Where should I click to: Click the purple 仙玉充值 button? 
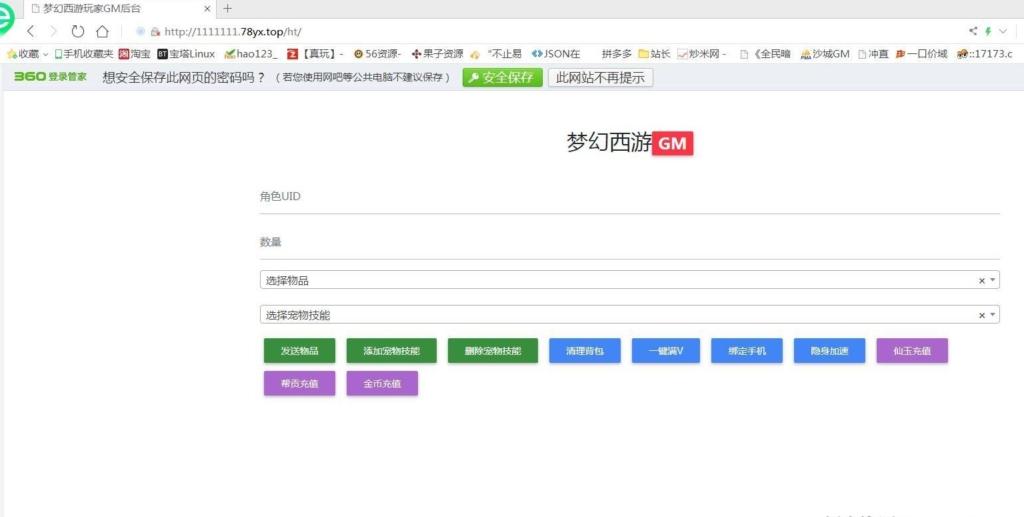coord(912,351)
